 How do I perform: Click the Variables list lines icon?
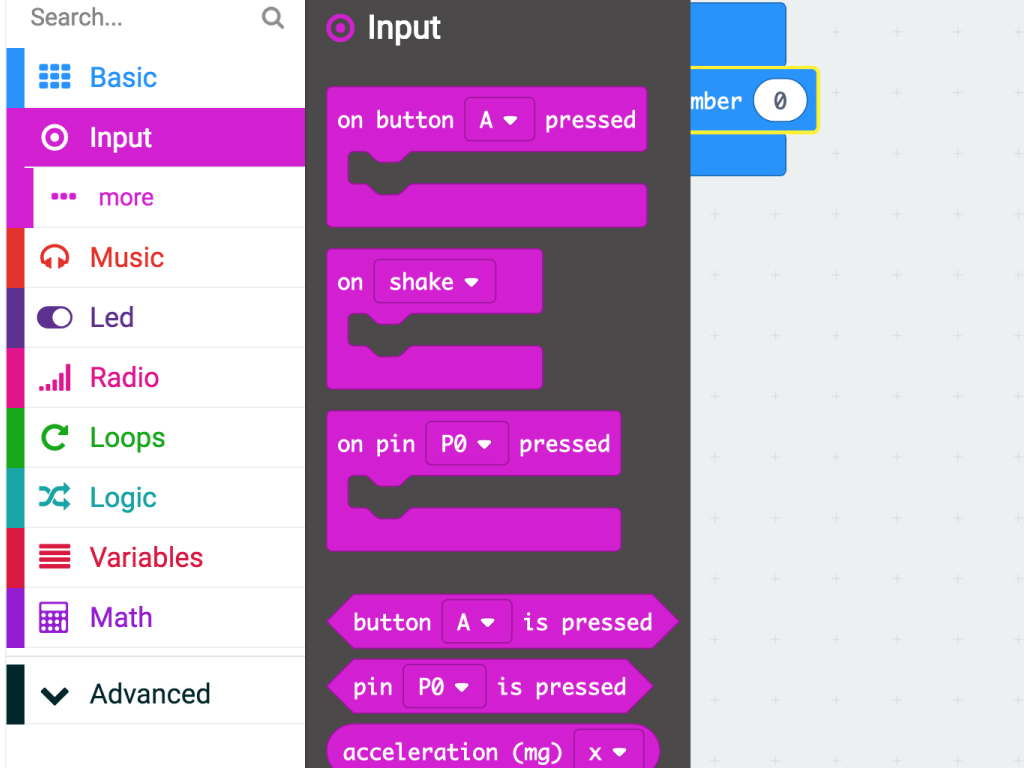click(55, 557)
